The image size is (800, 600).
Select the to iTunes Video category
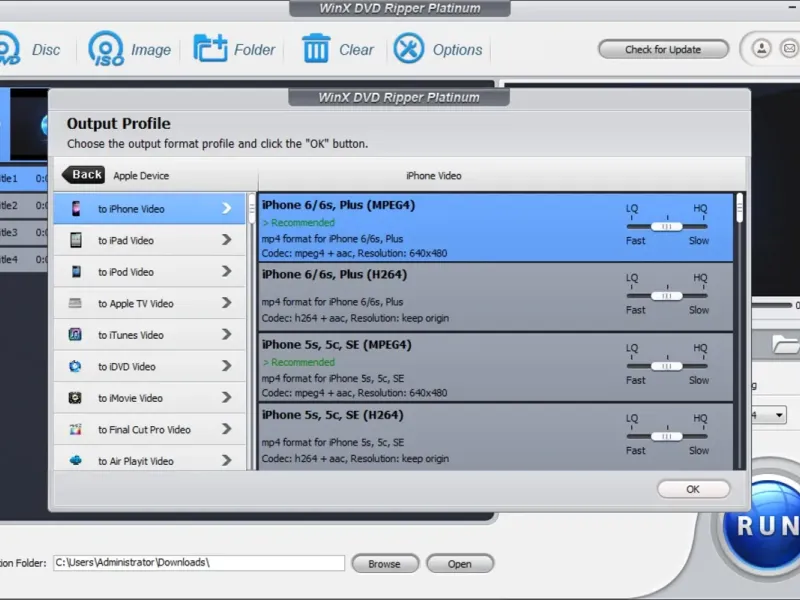click(149, 335)
